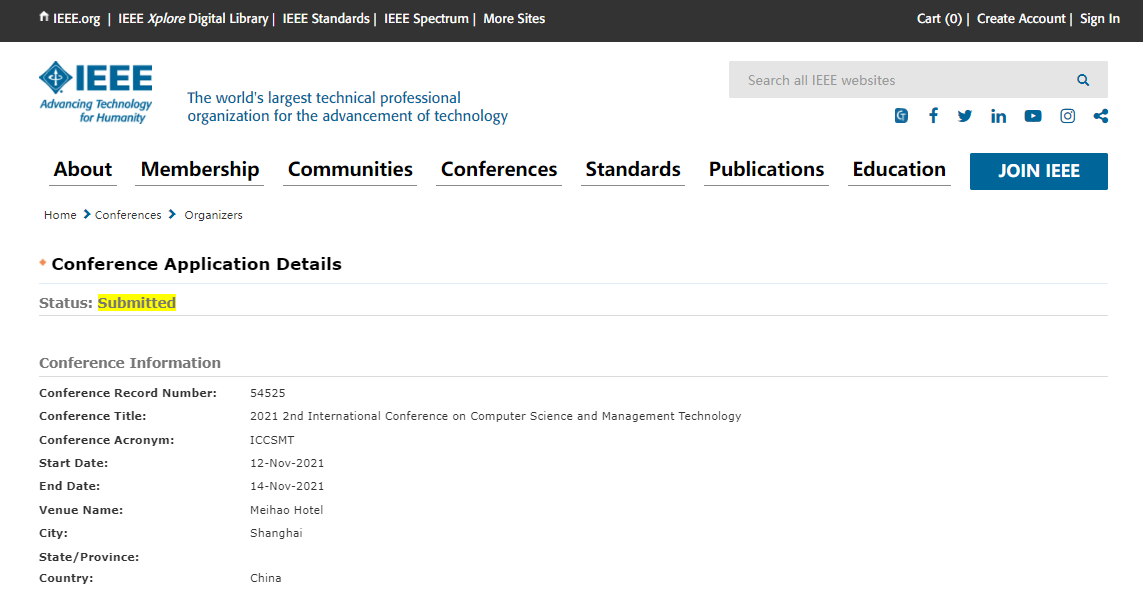Open the IEEE YouTube icon
The width and height of the screenshot is (1143, 612).
[x=1033, y=116]
